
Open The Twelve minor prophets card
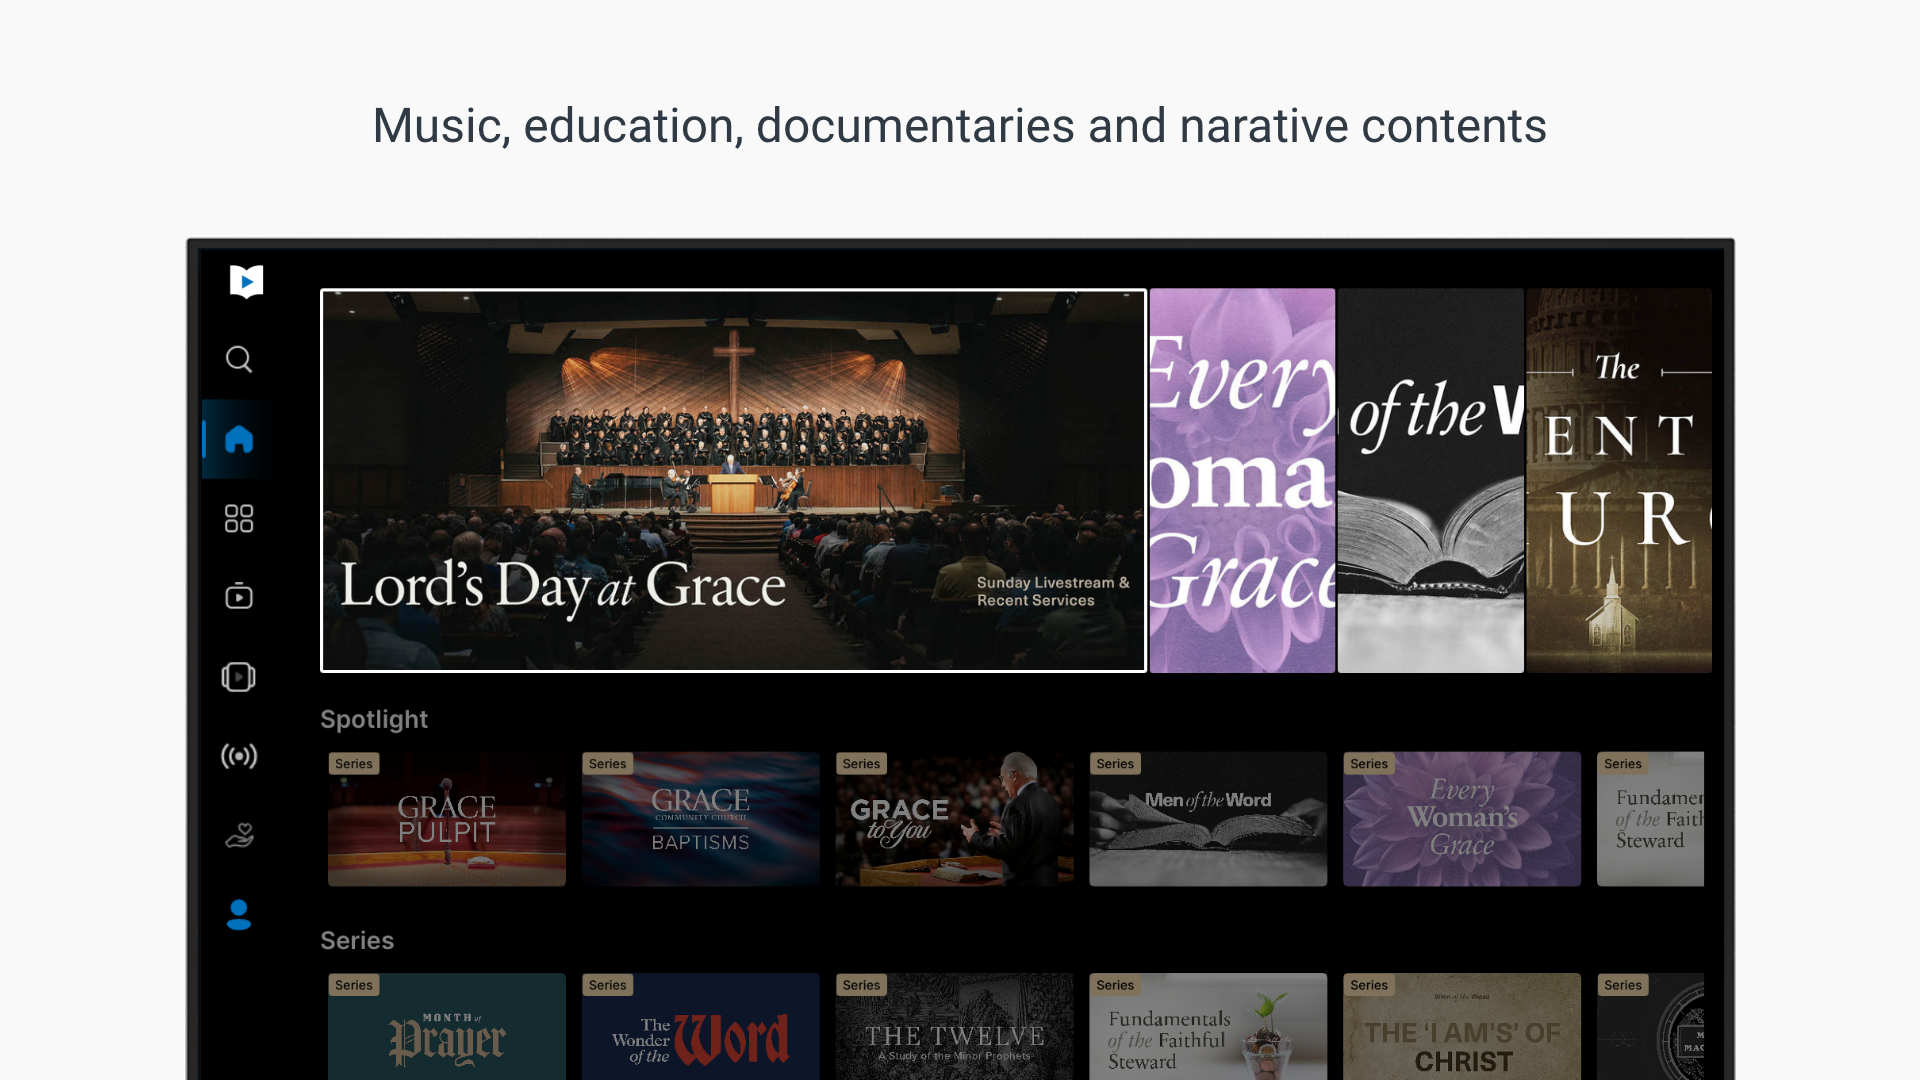(955, 1027)
